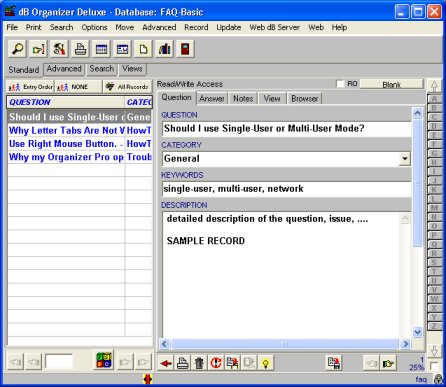Open the File menu

12,27
